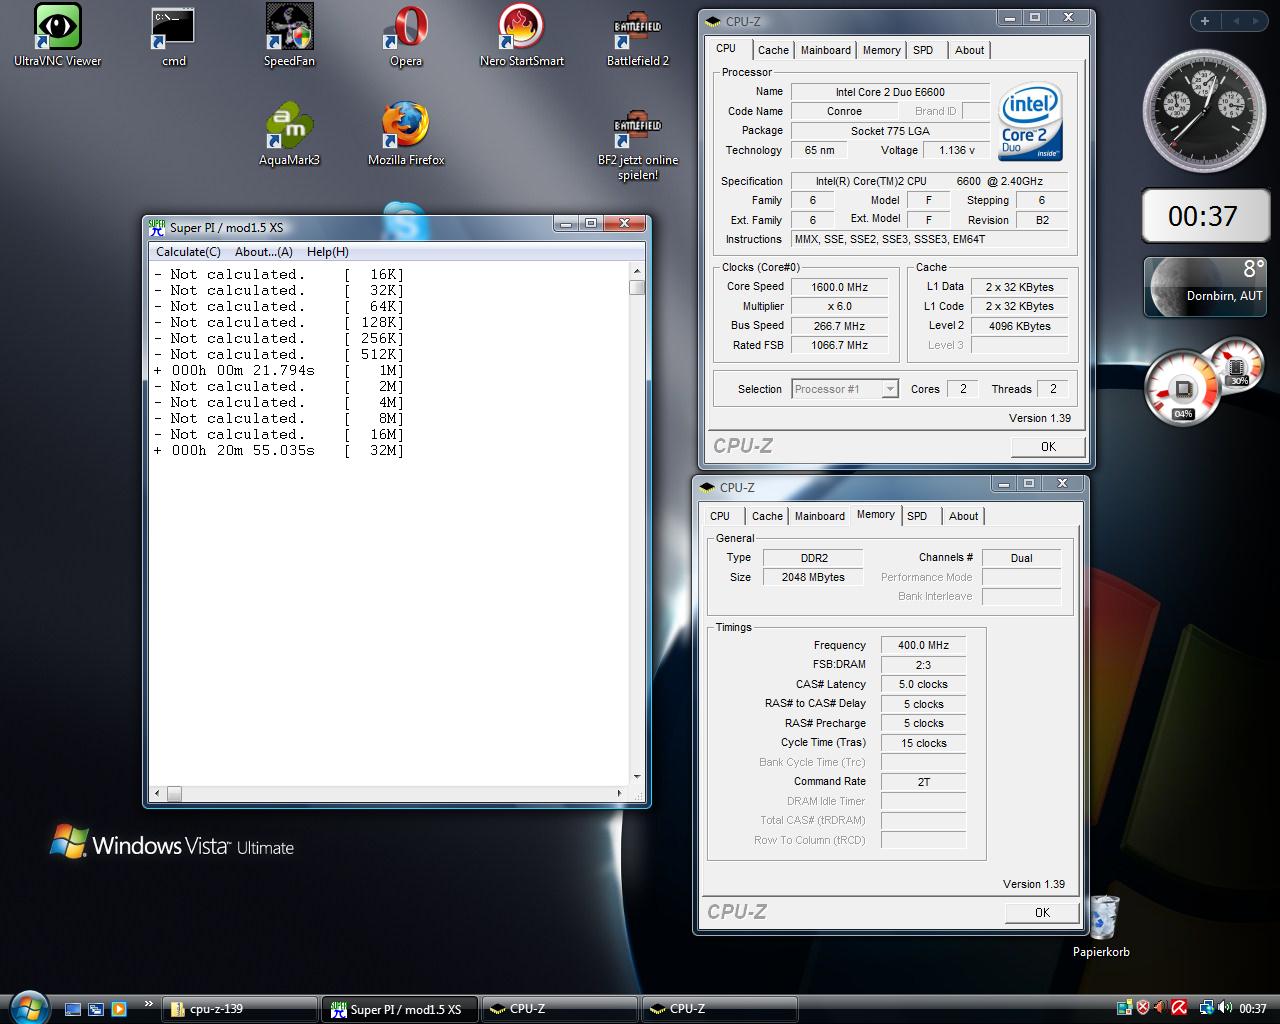Image resolution: width=1280 pixels, height=1024 pixels.
Task: Open the Processor #1 Selection dropdown
Action: 845,389
